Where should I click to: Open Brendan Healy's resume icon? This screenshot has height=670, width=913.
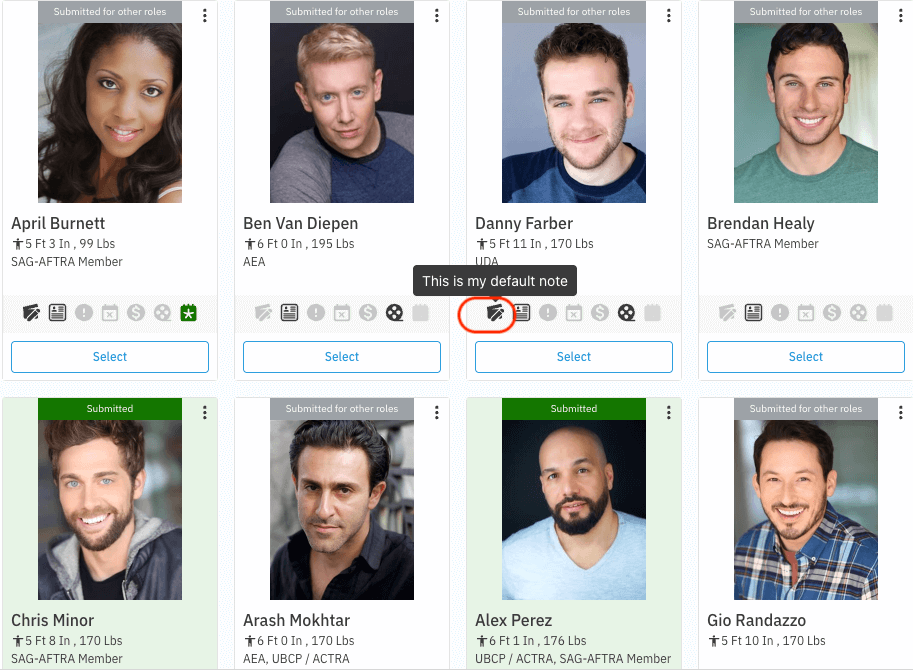(754, 313)
